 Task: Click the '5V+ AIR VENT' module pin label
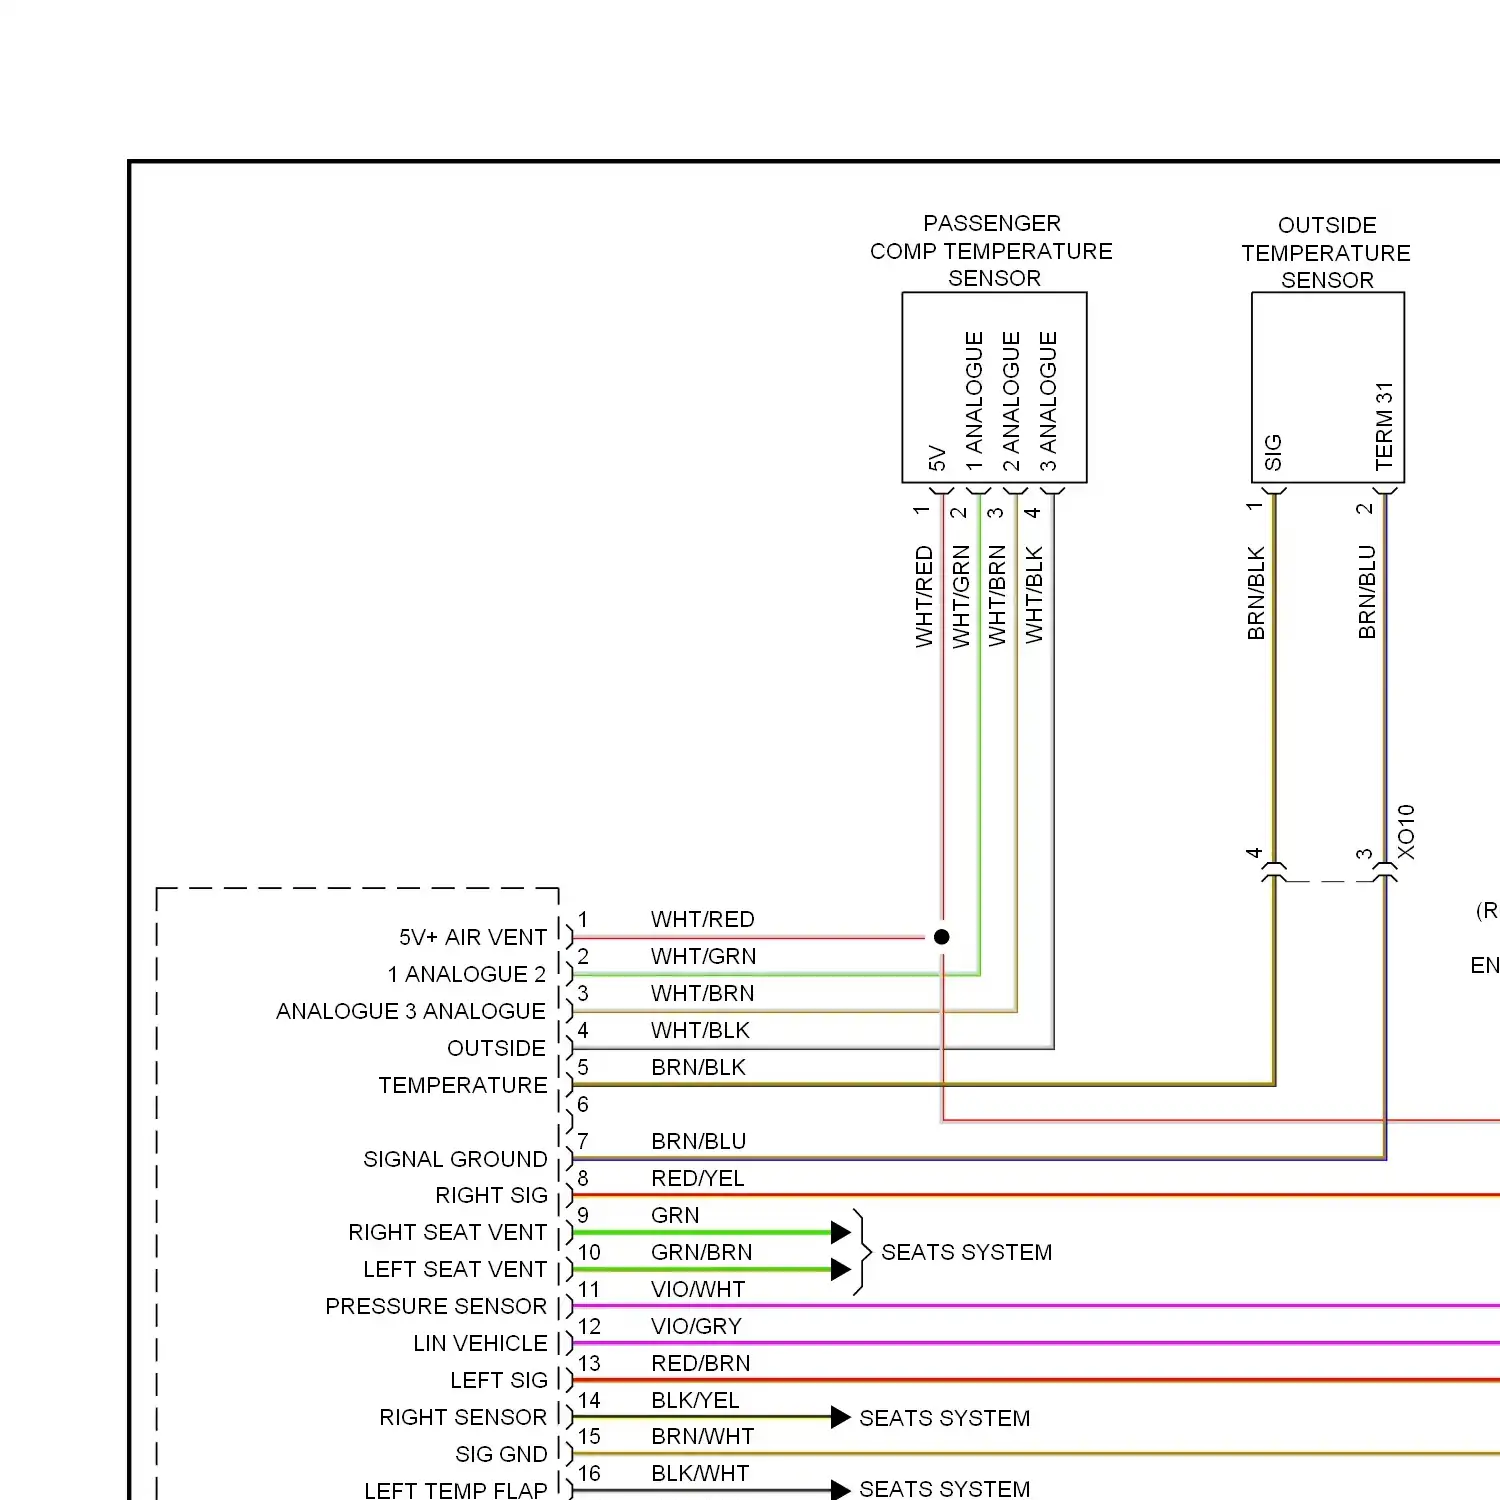[473, 937]
